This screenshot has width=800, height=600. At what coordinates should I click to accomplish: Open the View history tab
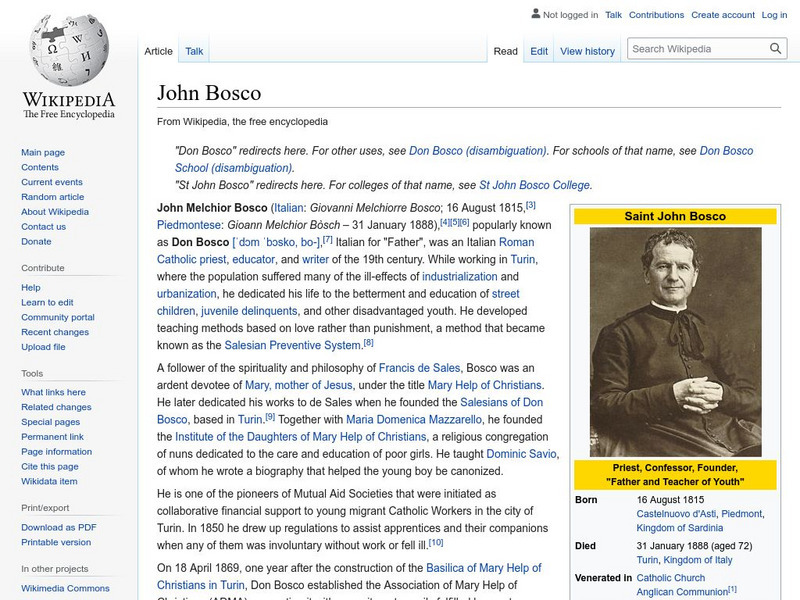point(587,51)
